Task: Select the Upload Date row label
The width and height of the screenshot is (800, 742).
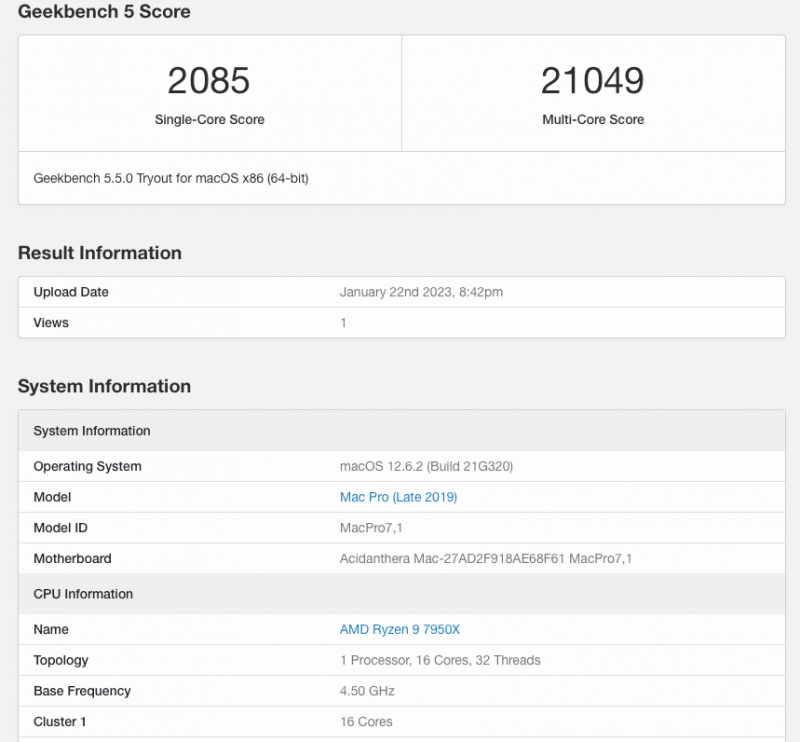Action: [x=71, y=292]
